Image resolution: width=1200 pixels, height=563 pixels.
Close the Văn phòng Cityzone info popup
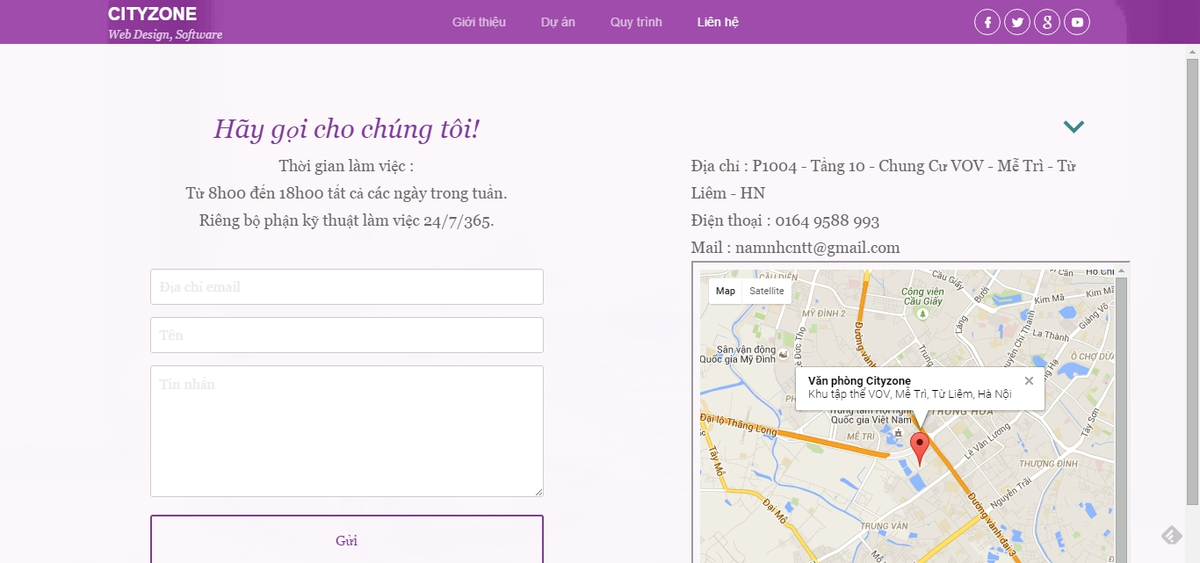click(x=1029, y=381)
